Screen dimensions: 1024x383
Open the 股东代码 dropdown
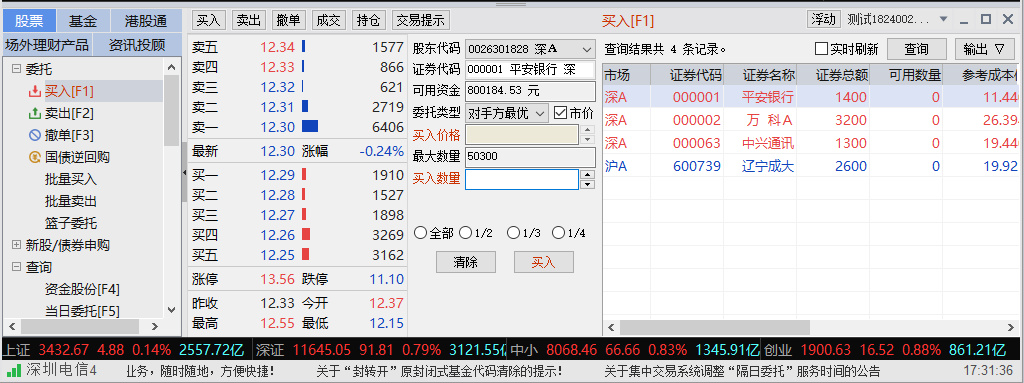(x=586, y=49)
